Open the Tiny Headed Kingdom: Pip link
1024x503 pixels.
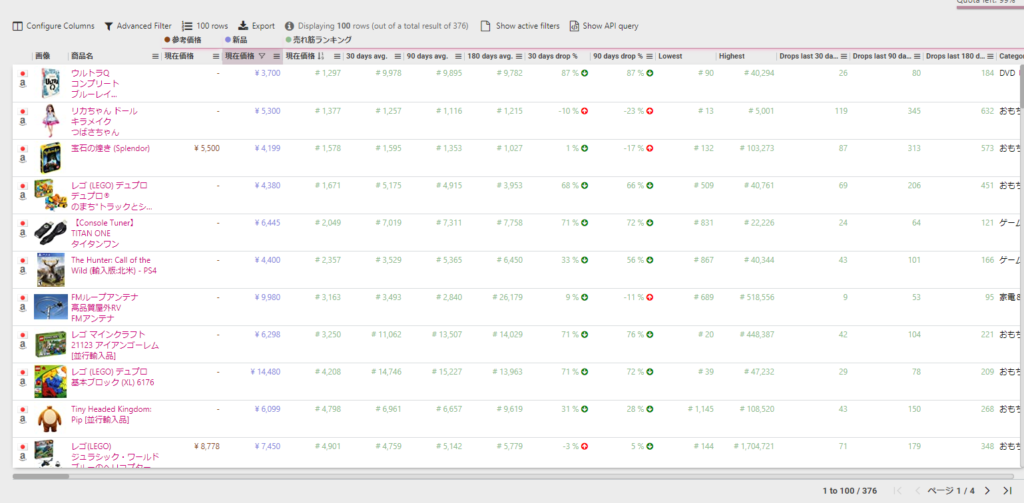point(111,414)
